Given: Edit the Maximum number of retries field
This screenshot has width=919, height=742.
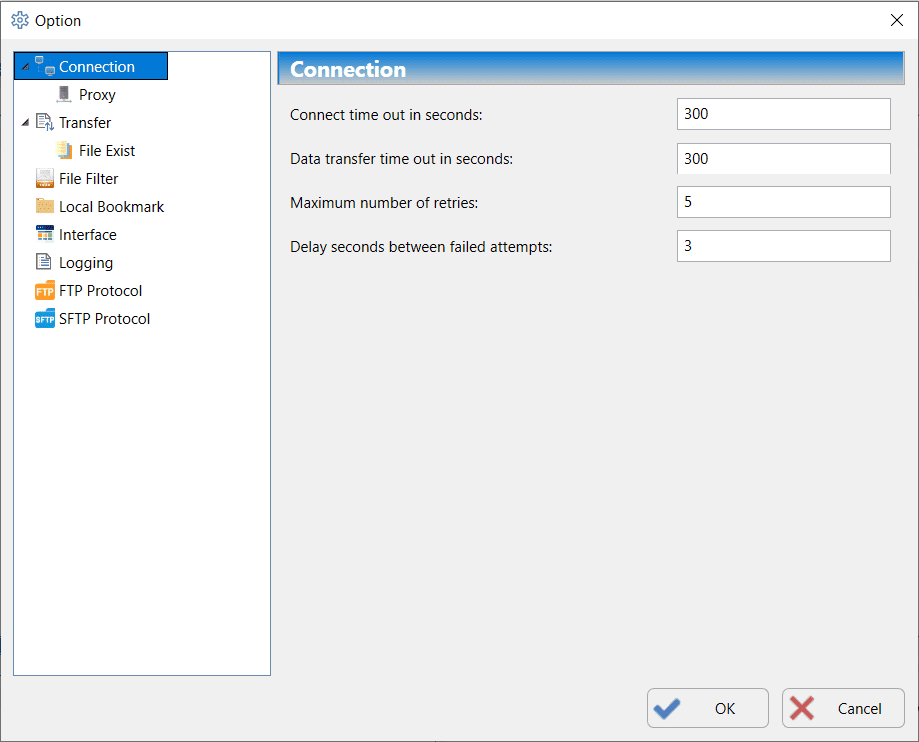Looking at the screenshot, I should [783, 202].
